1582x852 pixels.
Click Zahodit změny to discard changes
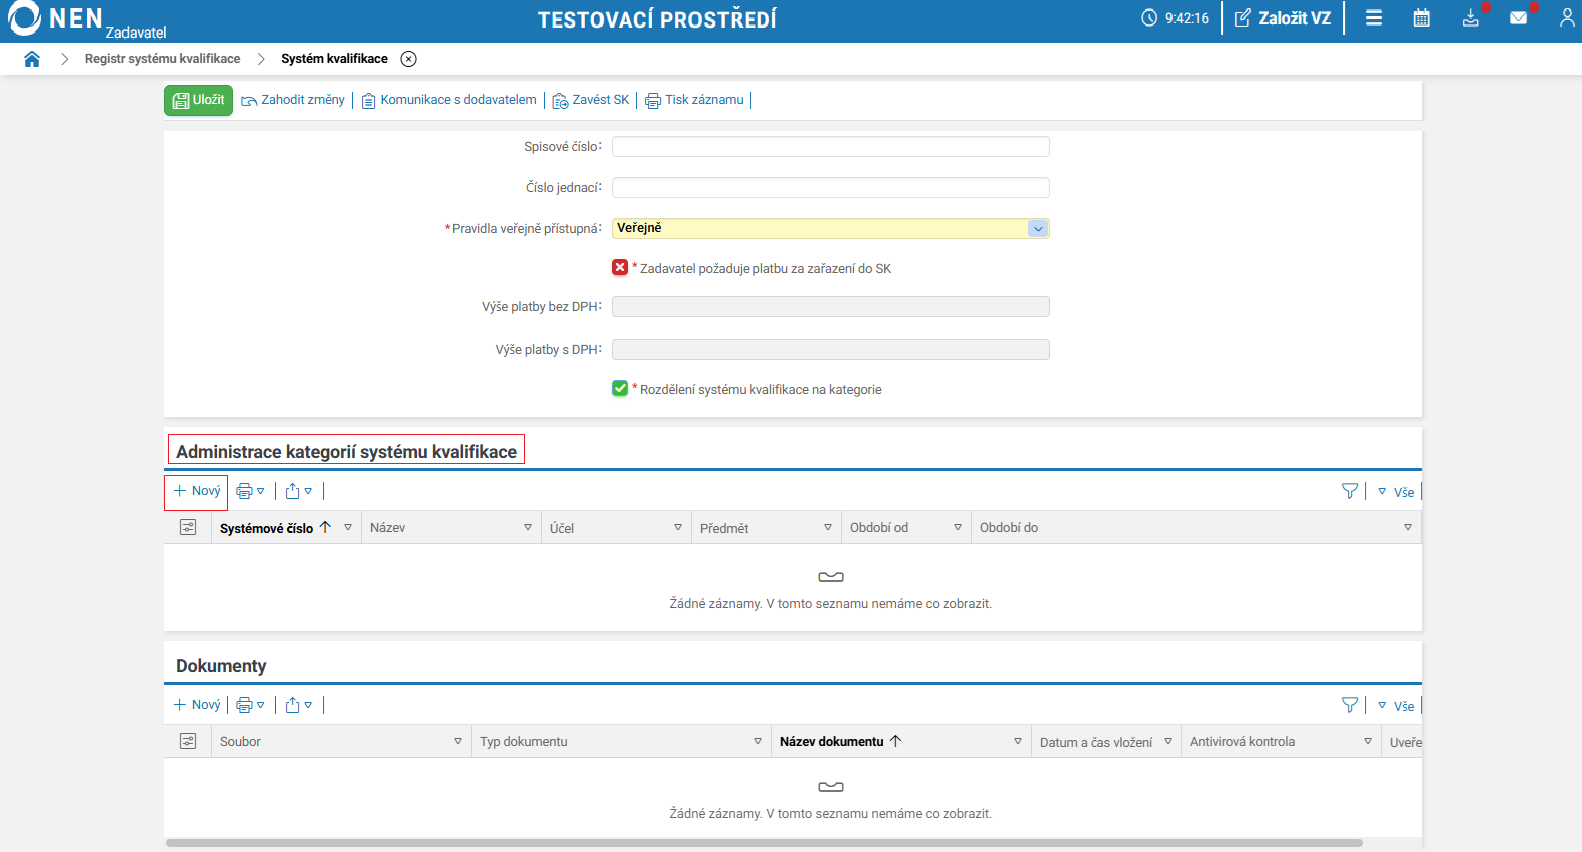pyautogui.click(x=293, y=100)
